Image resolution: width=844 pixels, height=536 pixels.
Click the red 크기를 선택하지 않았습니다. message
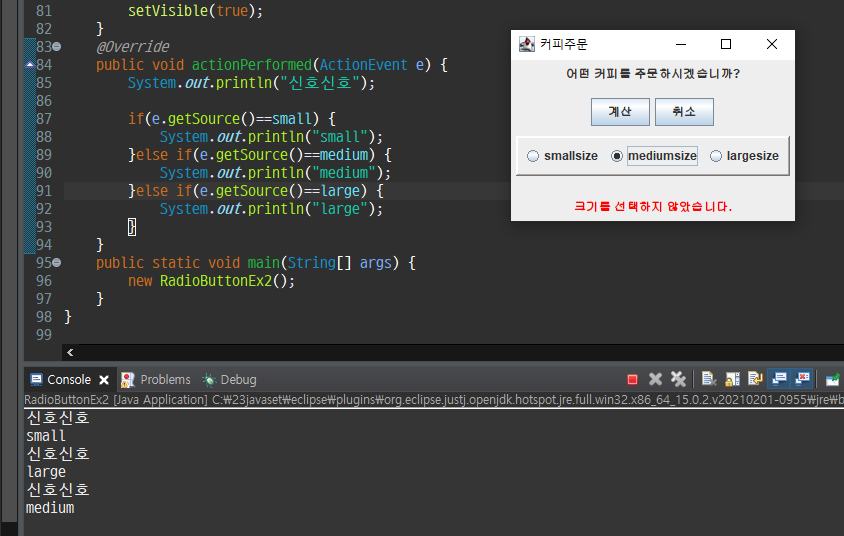[x=653, y=207]
